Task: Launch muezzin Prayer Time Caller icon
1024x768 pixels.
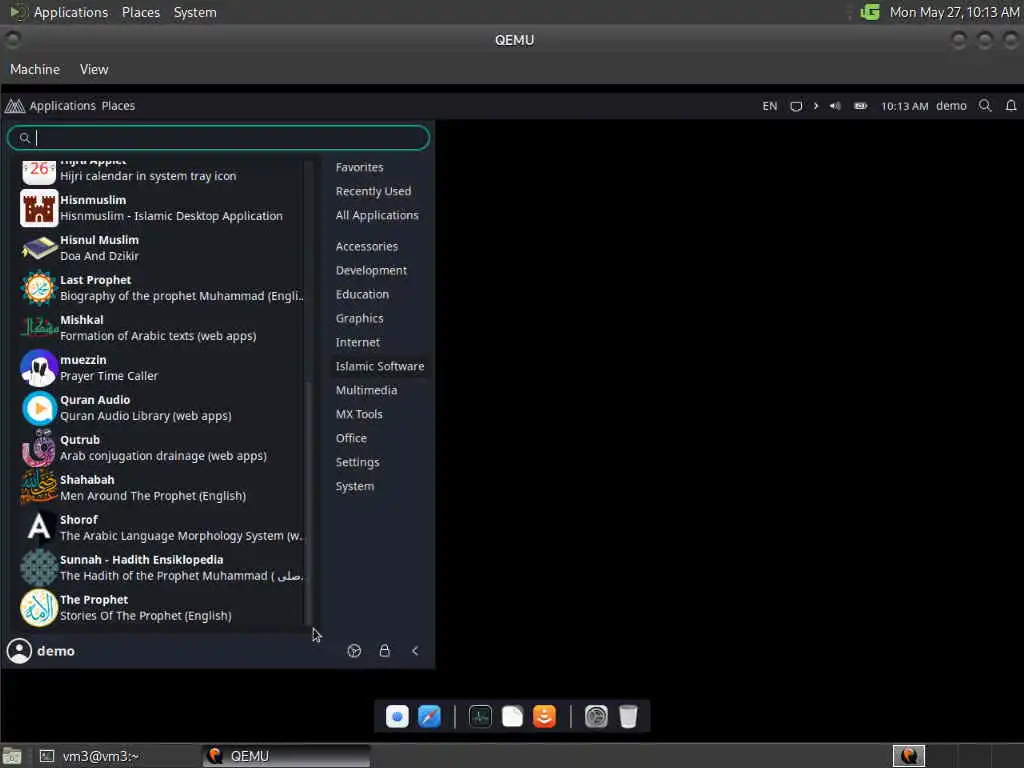Action: pos(39,368)
